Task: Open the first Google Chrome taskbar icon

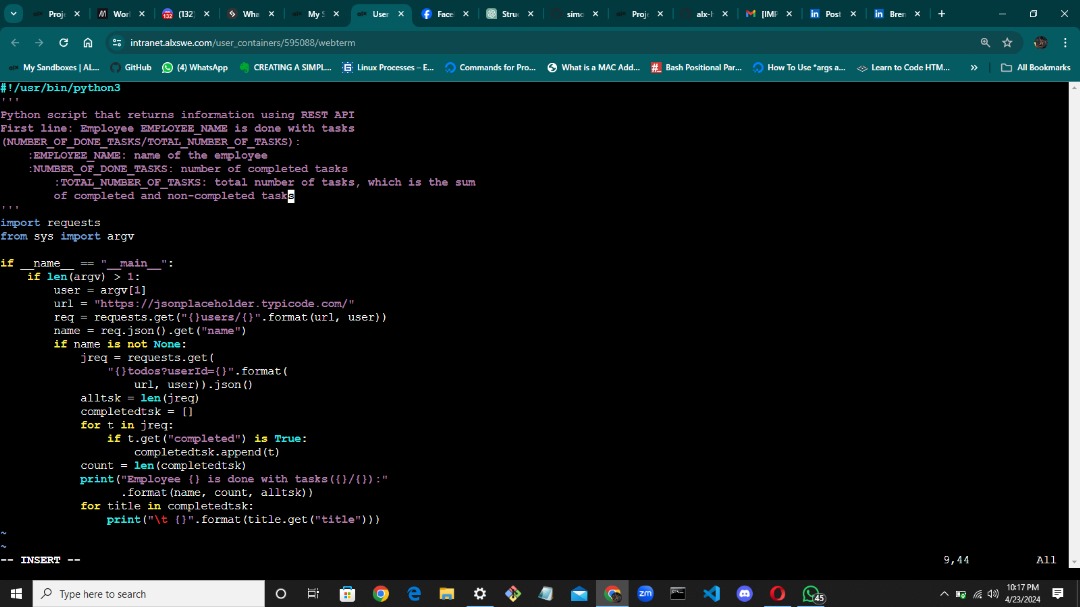Action: click(x=380, y=593)
